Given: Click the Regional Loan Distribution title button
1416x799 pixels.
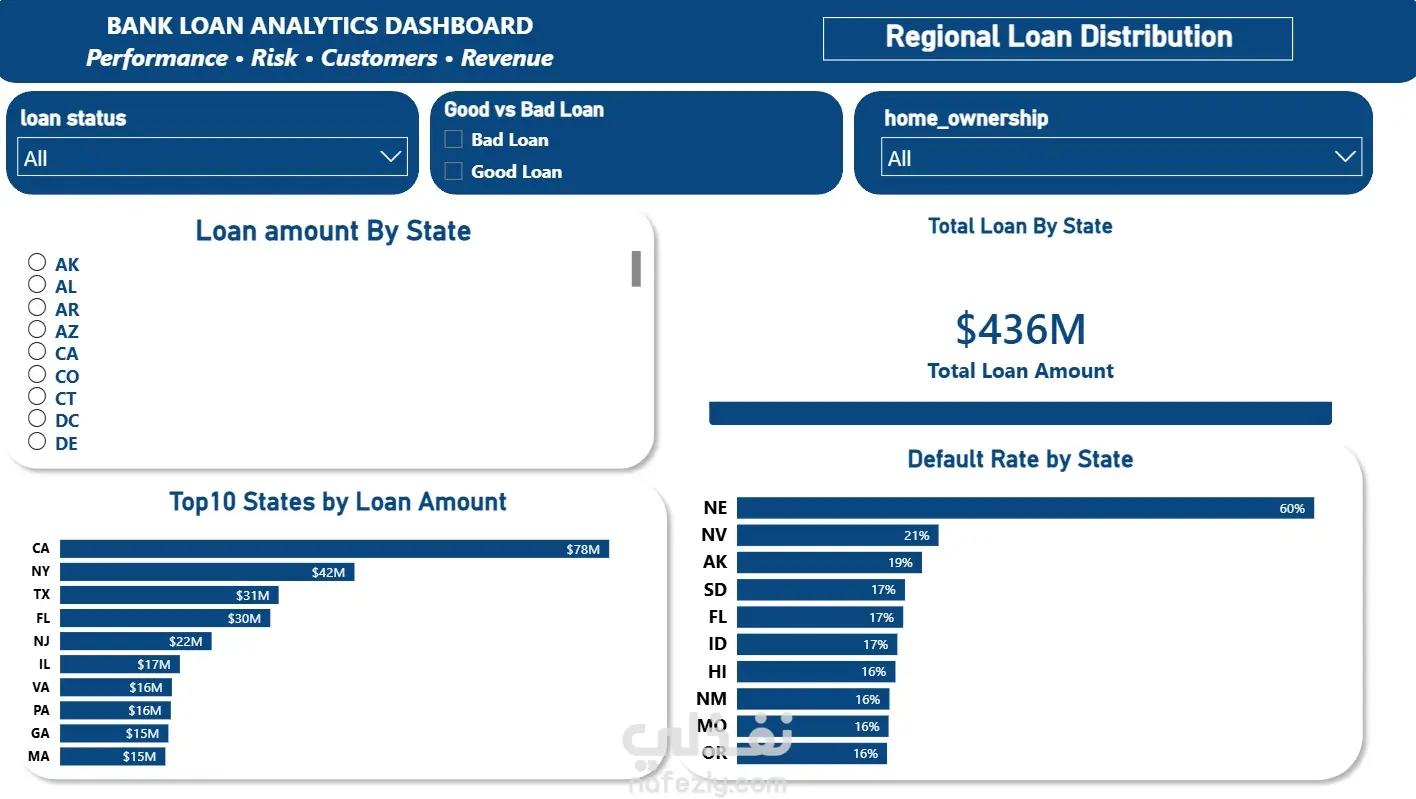Looking at the screenshot, I should point(1058,38).
